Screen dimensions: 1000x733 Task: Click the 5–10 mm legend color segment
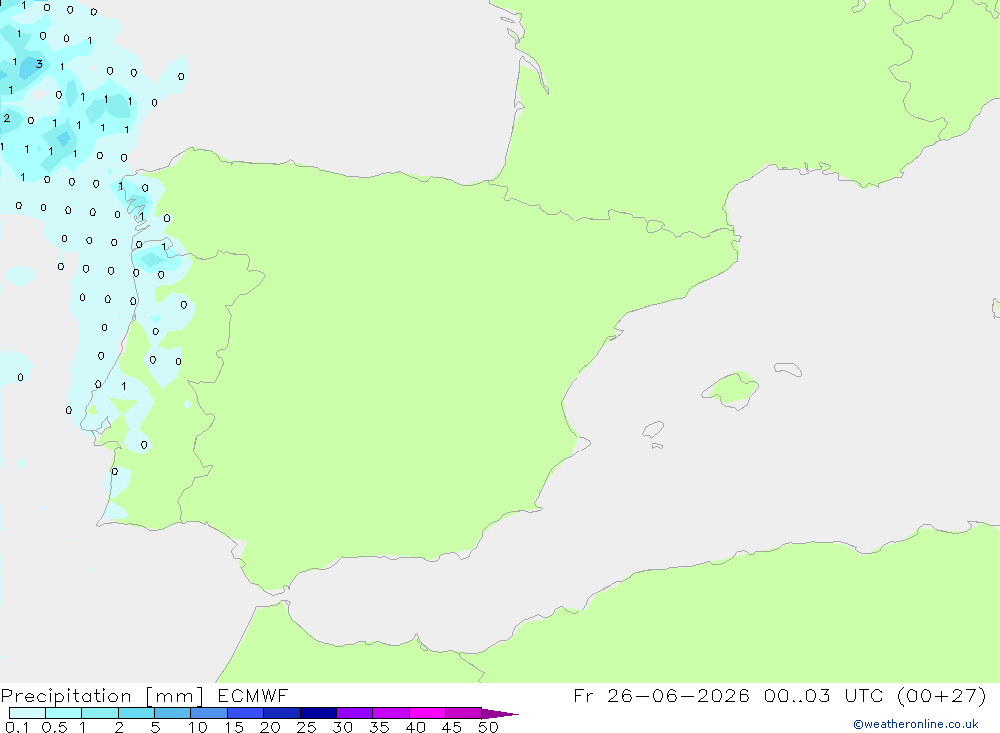(x=173, y=713)
